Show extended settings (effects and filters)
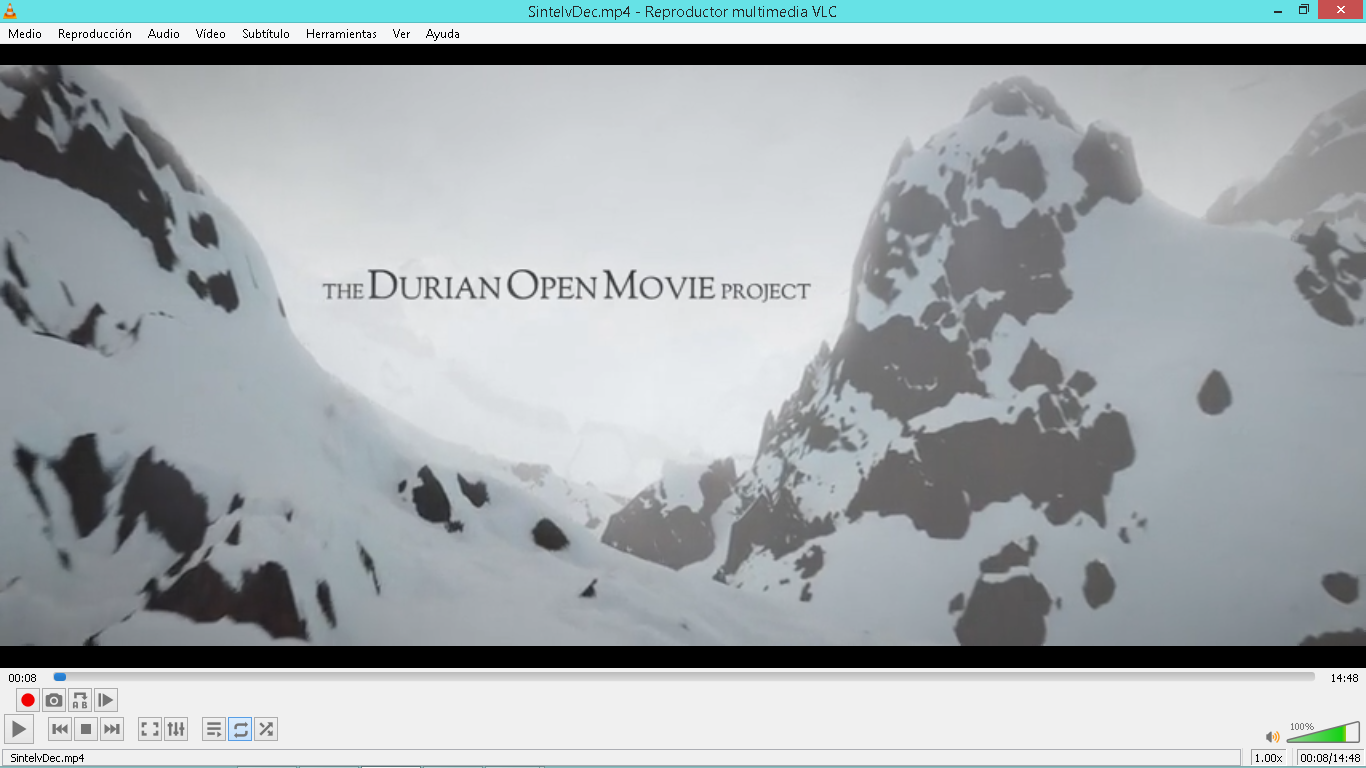 pos(176,730)
